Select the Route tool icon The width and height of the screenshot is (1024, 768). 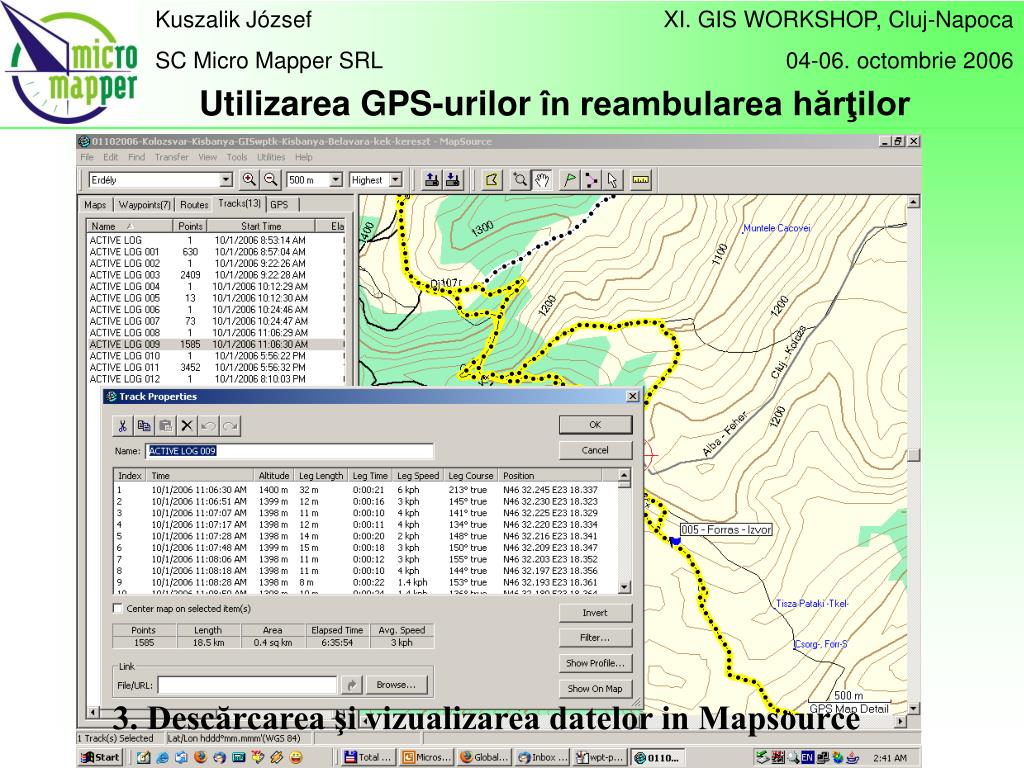coord(591,180)
